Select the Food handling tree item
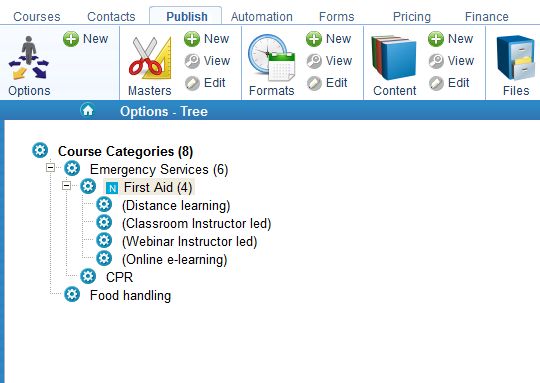The image size is (540, 383). (x=131, y=296)
